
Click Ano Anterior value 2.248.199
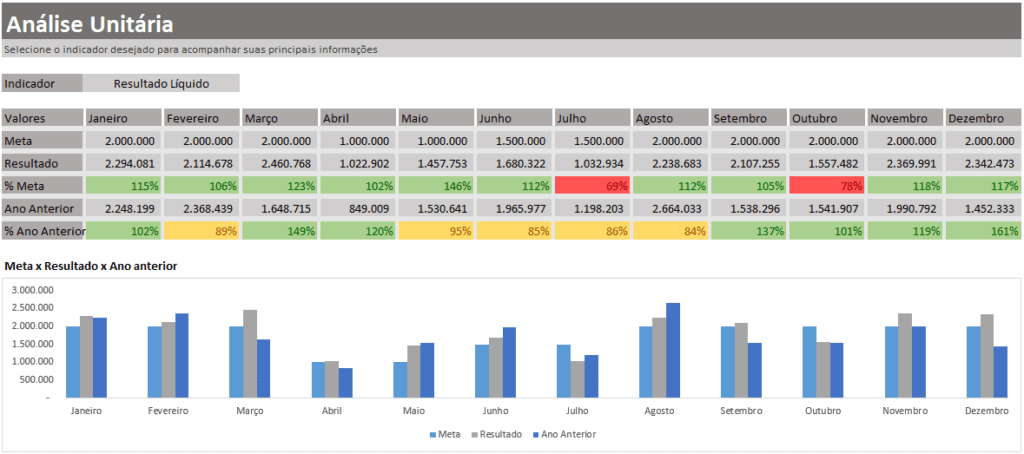123,208
